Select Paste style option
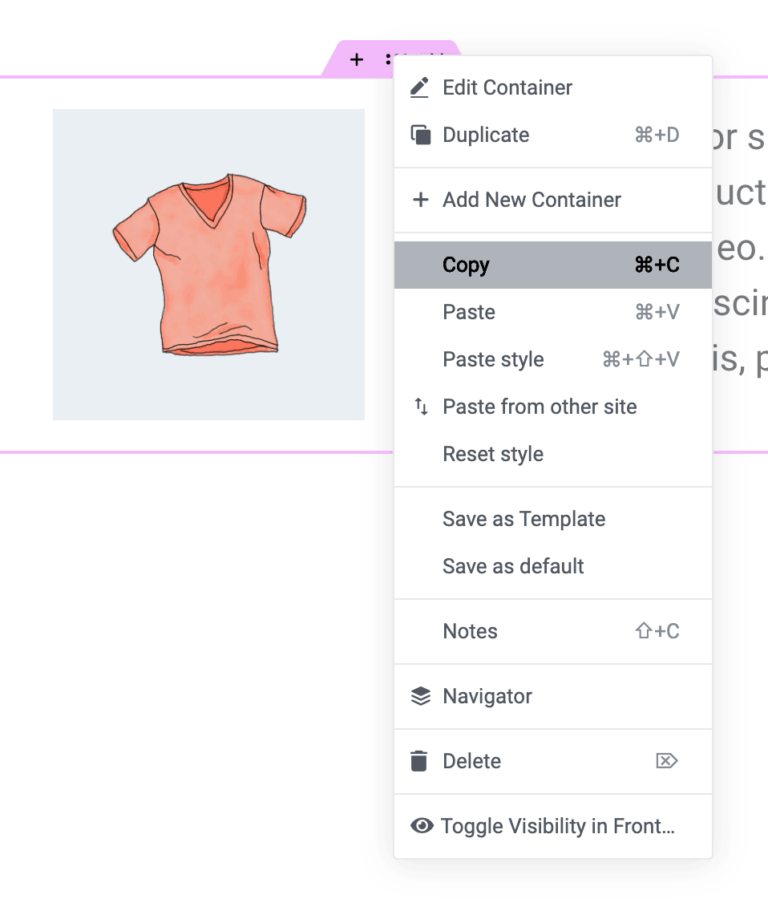The width and height of the screenshot is (768, 903). coord(493,360)
